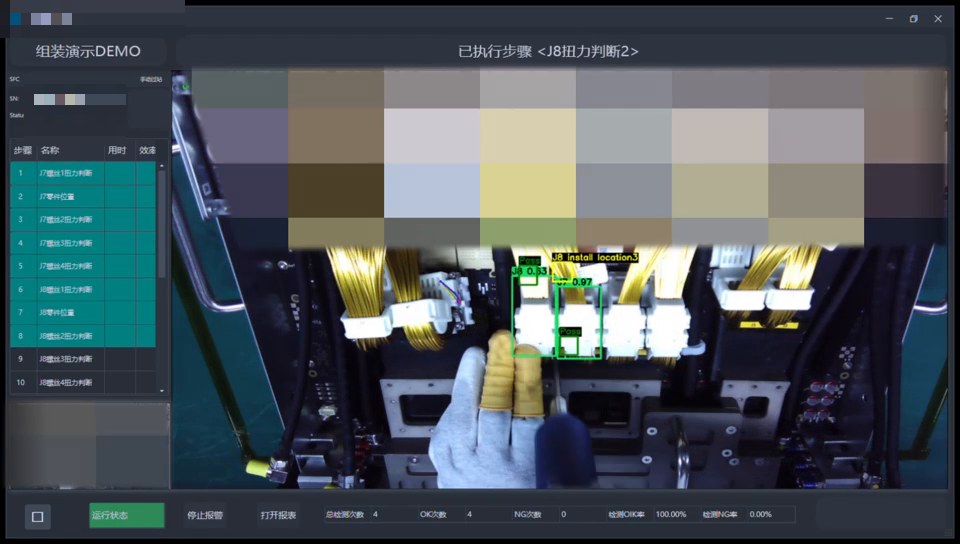Image resolution: width=960 pixels, height=544 pixels.
Task: Click the 效率 column header
Action: [x=148, y=150]
